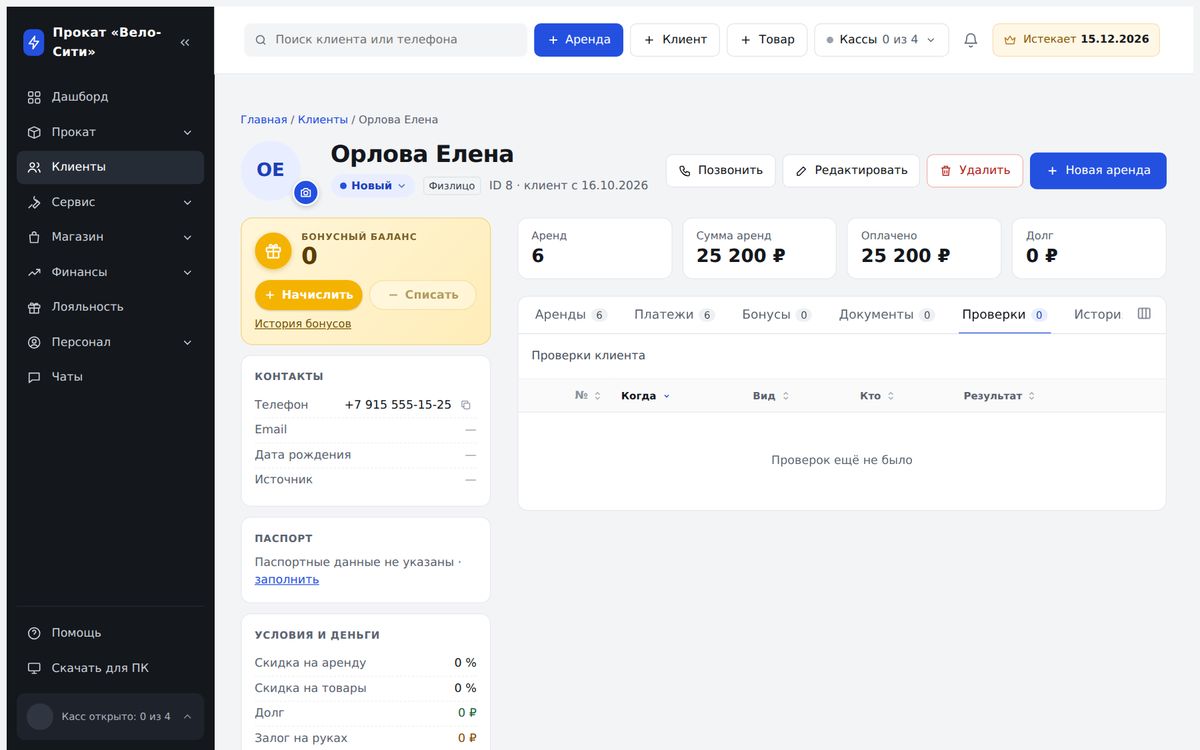This screenshot has height=750, width=1200.
Task: Open История бонусов link
Action: [303, 324]
